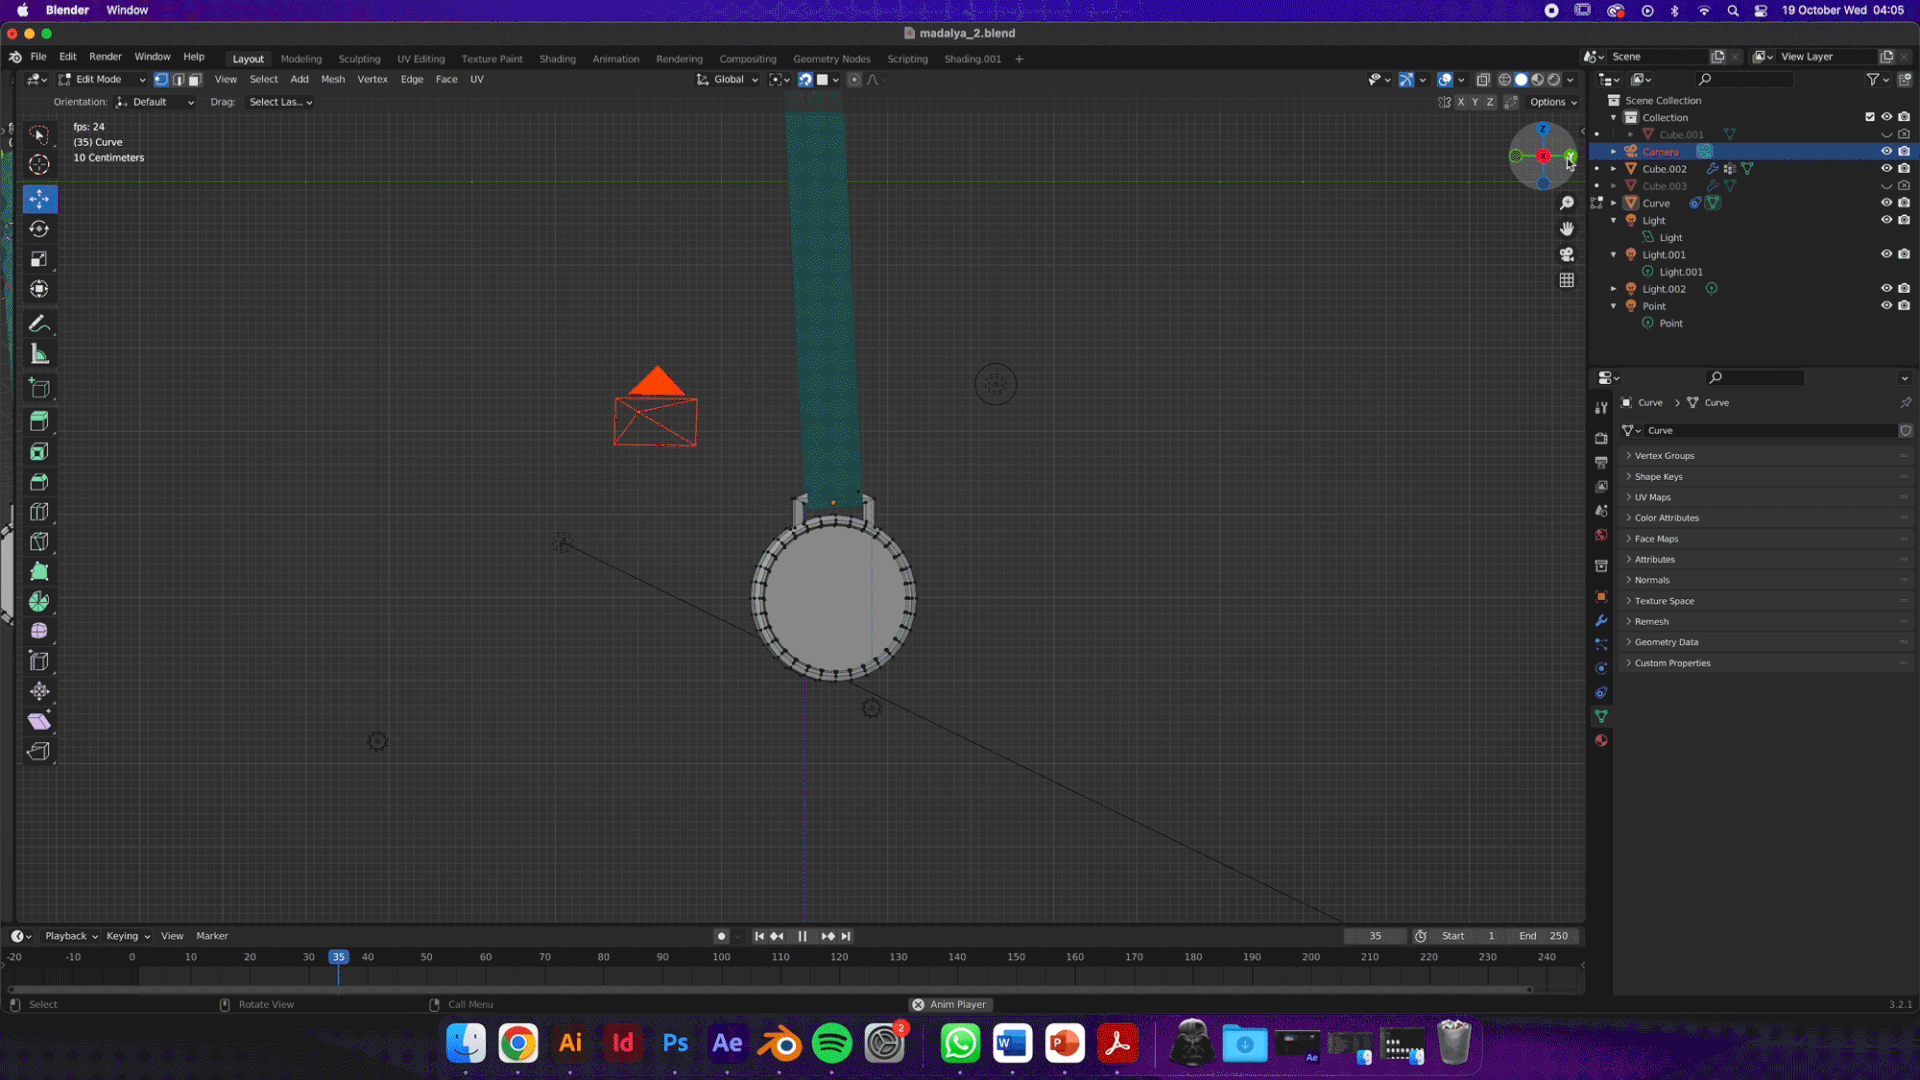Select the Loop Cut tool
The image size is (1920, 1080).
point(39,512)
